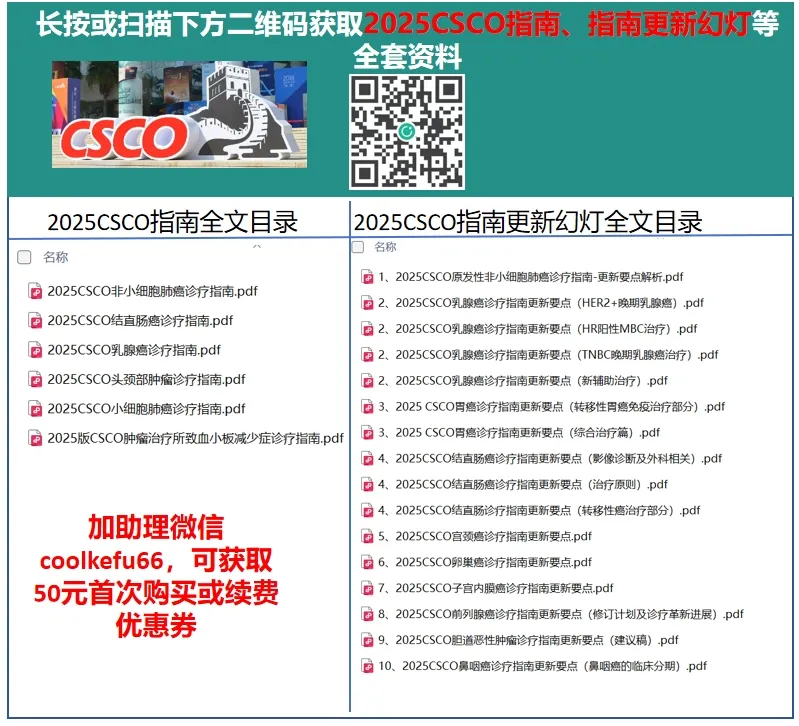Select text 鼻咽癌更新要点（鼻咽癌的临床分期）
This screenshot has height=726, width=799.
[542, 666]
